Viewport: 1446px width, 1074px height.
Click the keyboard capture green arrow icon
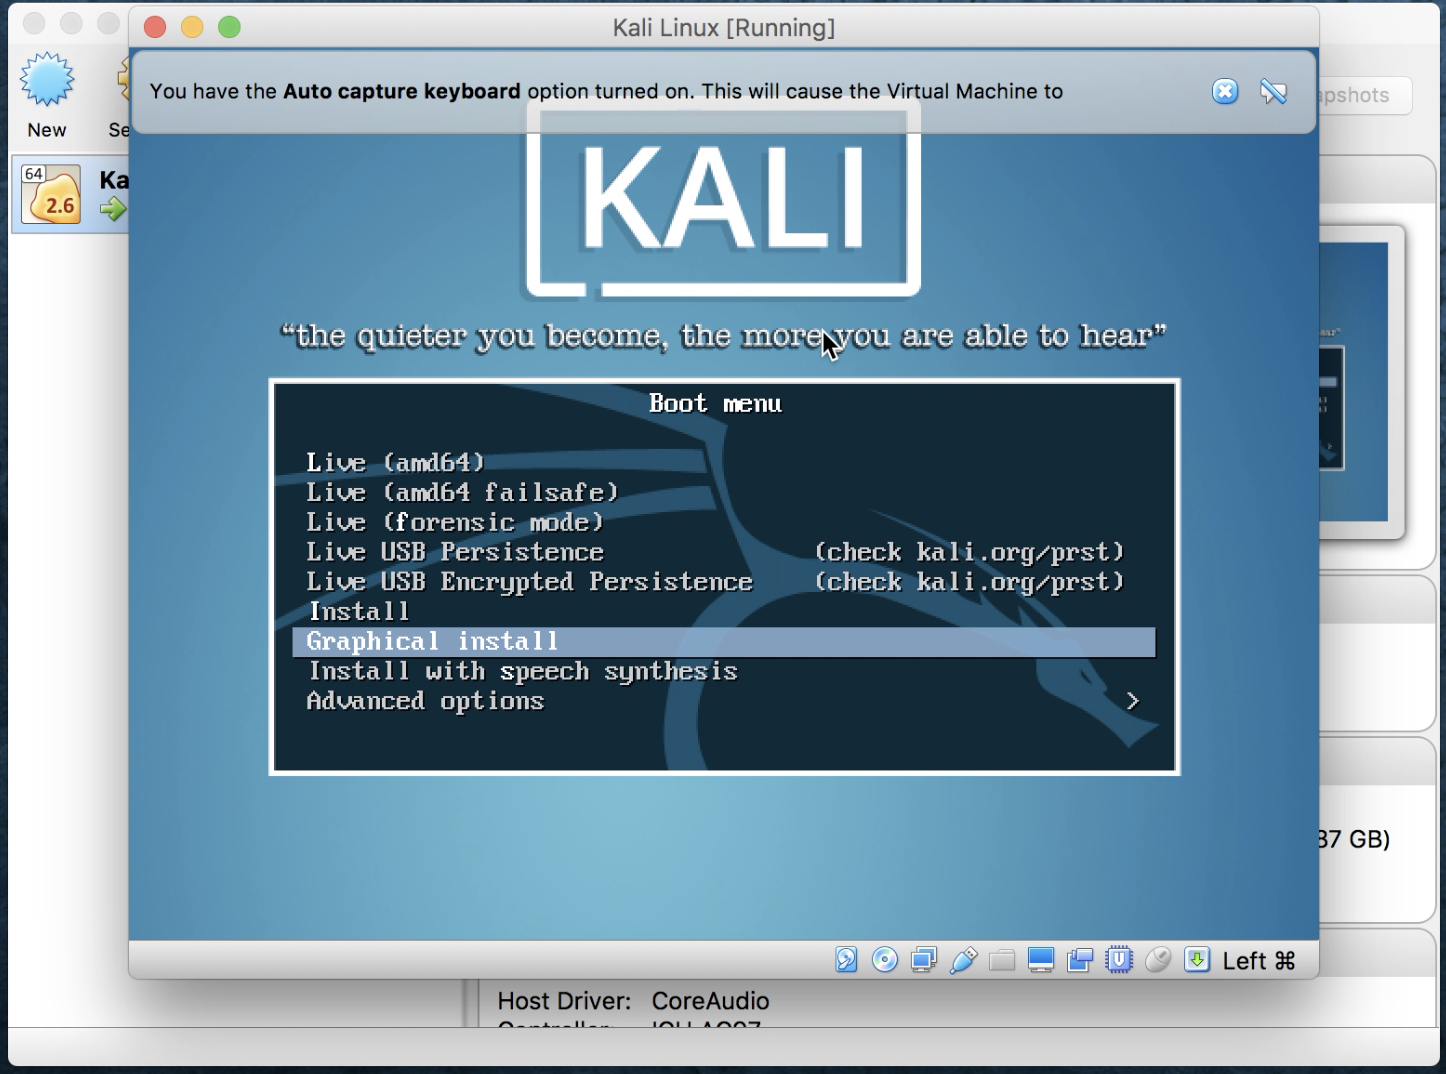pyautogui.click(x=1197, y=960)
